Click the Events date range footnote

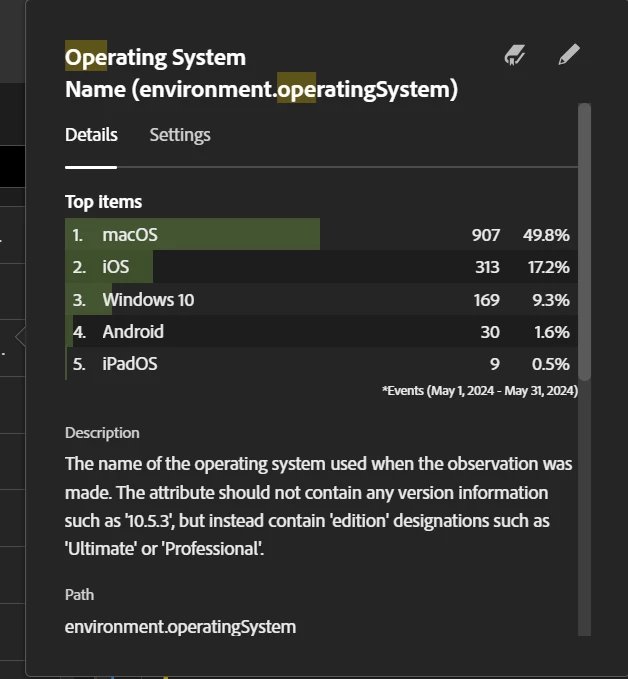point(479,391)
